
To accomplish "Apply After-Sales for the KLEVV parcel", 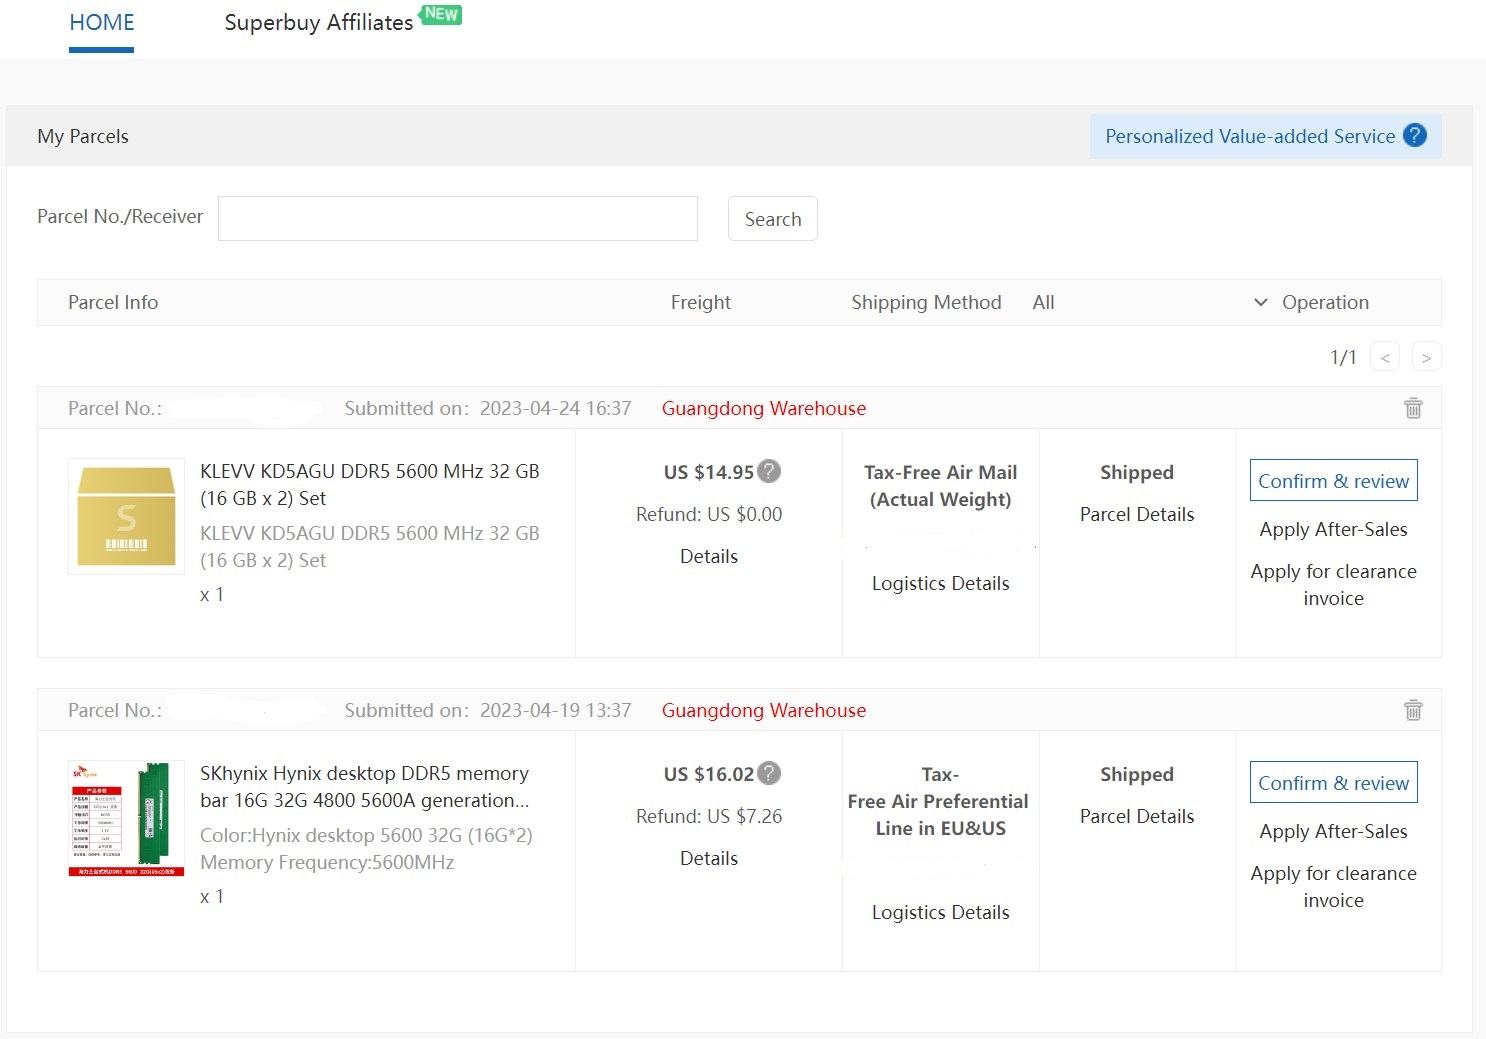I will [x=1334, y=529].
